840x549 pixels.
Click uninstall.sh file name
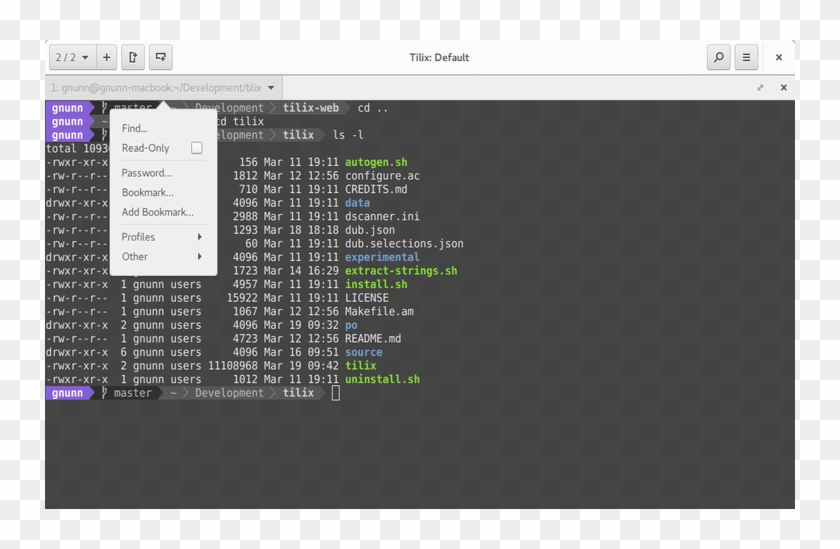pyautogui.click(x=382, y=379)
